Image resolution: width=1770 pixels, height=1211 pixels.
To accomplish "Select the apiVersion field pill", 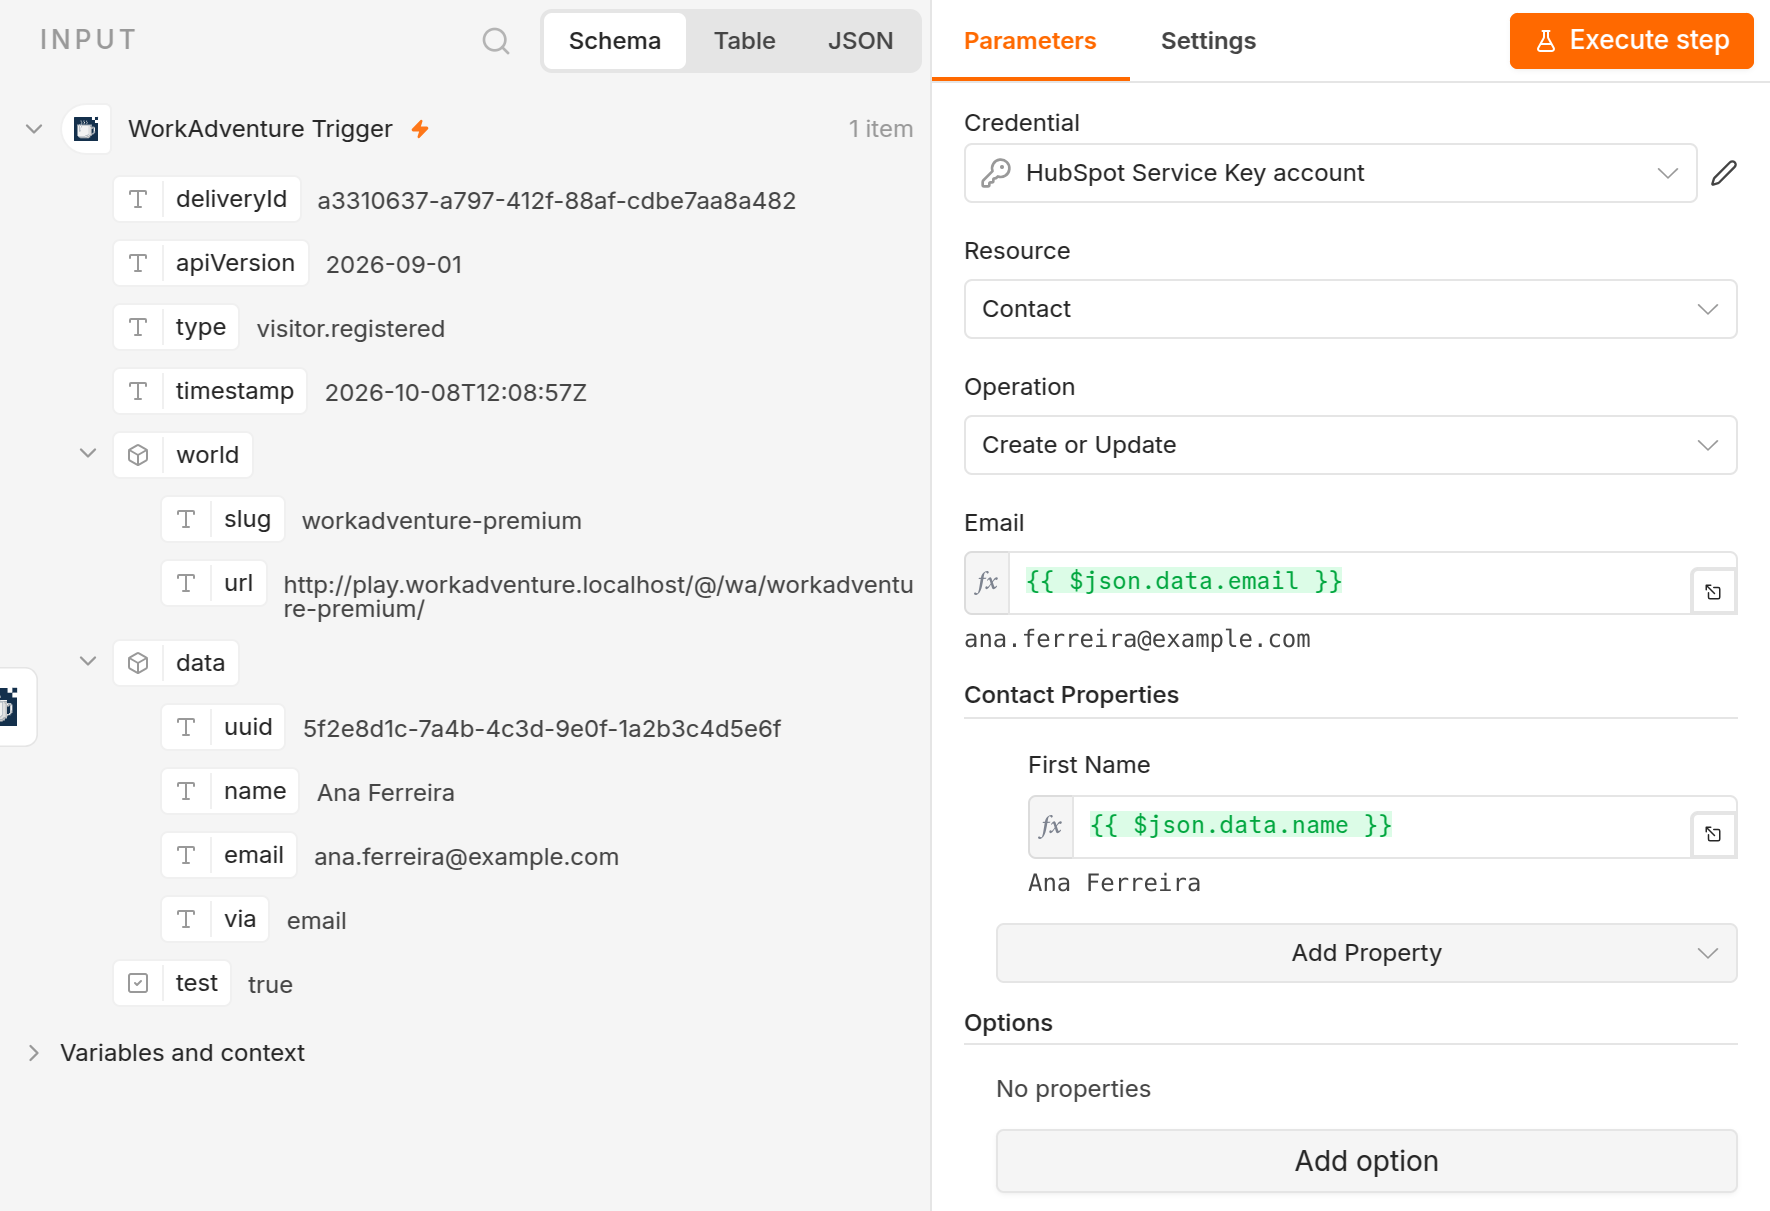I will [211, 263].
